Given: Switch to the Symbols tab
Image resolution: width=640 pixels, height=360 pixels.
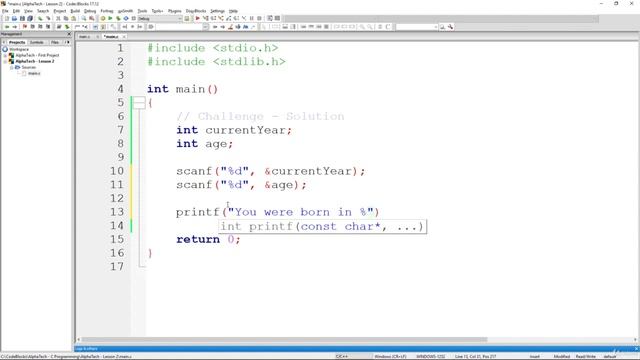Looking at the screenshot, I should point(37,42).
